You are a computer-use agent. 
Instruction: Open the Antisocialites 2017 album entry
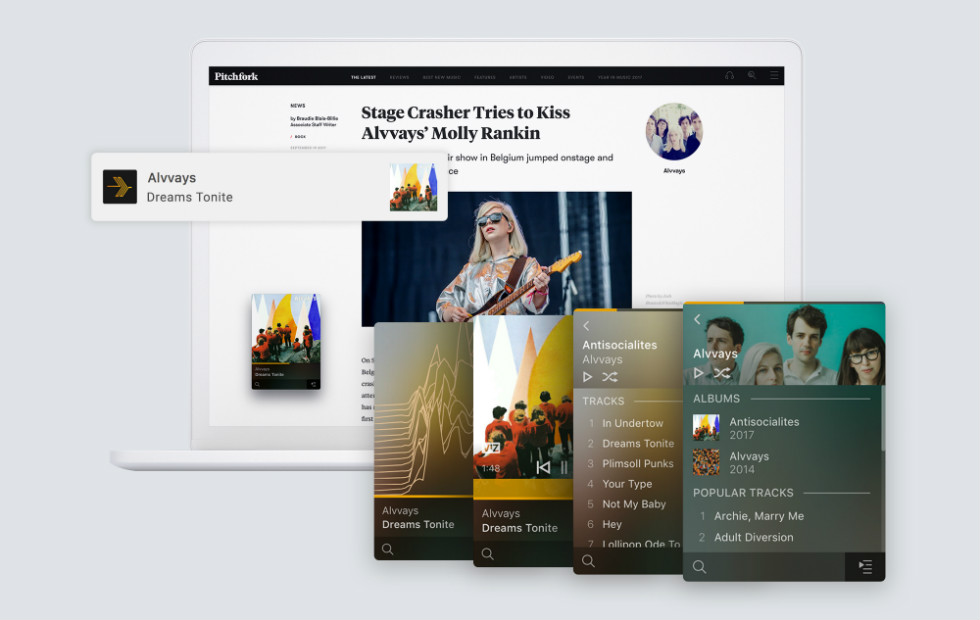tap(763, 428)
